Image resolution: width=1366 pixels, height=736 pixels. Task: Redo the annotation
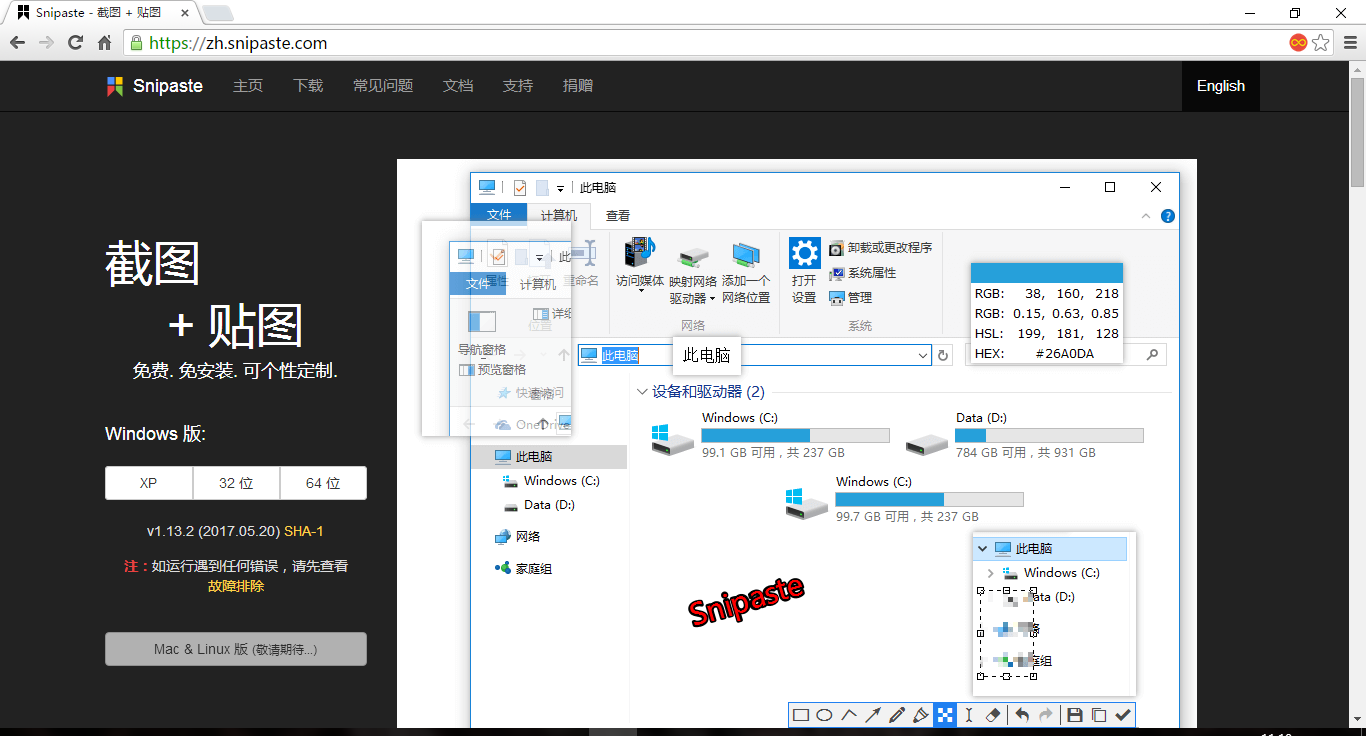coord(1046,715)
